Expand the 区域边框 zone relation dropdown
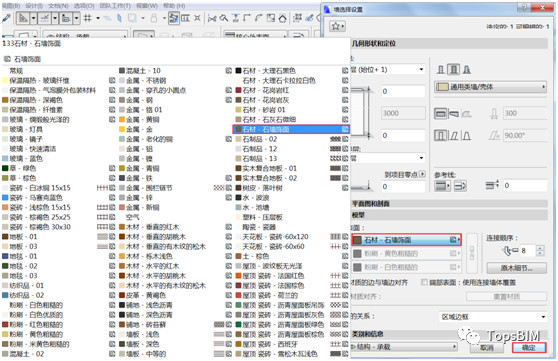This screenshot has height=361, width=558. (x=493, y=316)
